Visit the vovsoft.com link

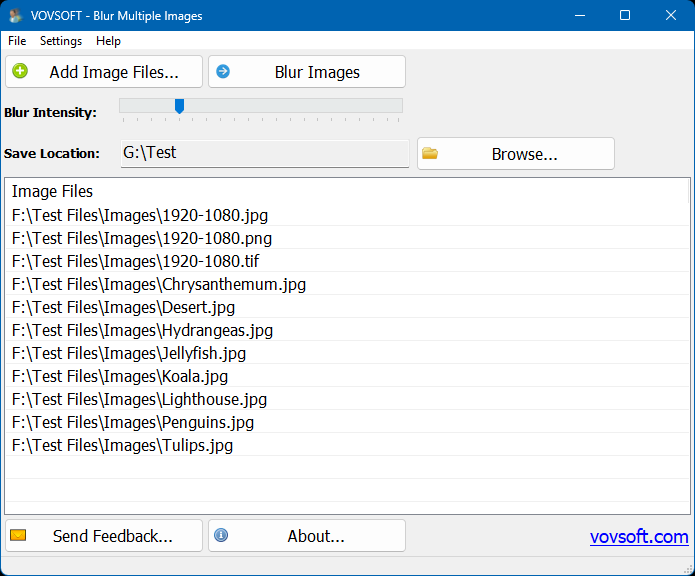click(x=639, y=537)
